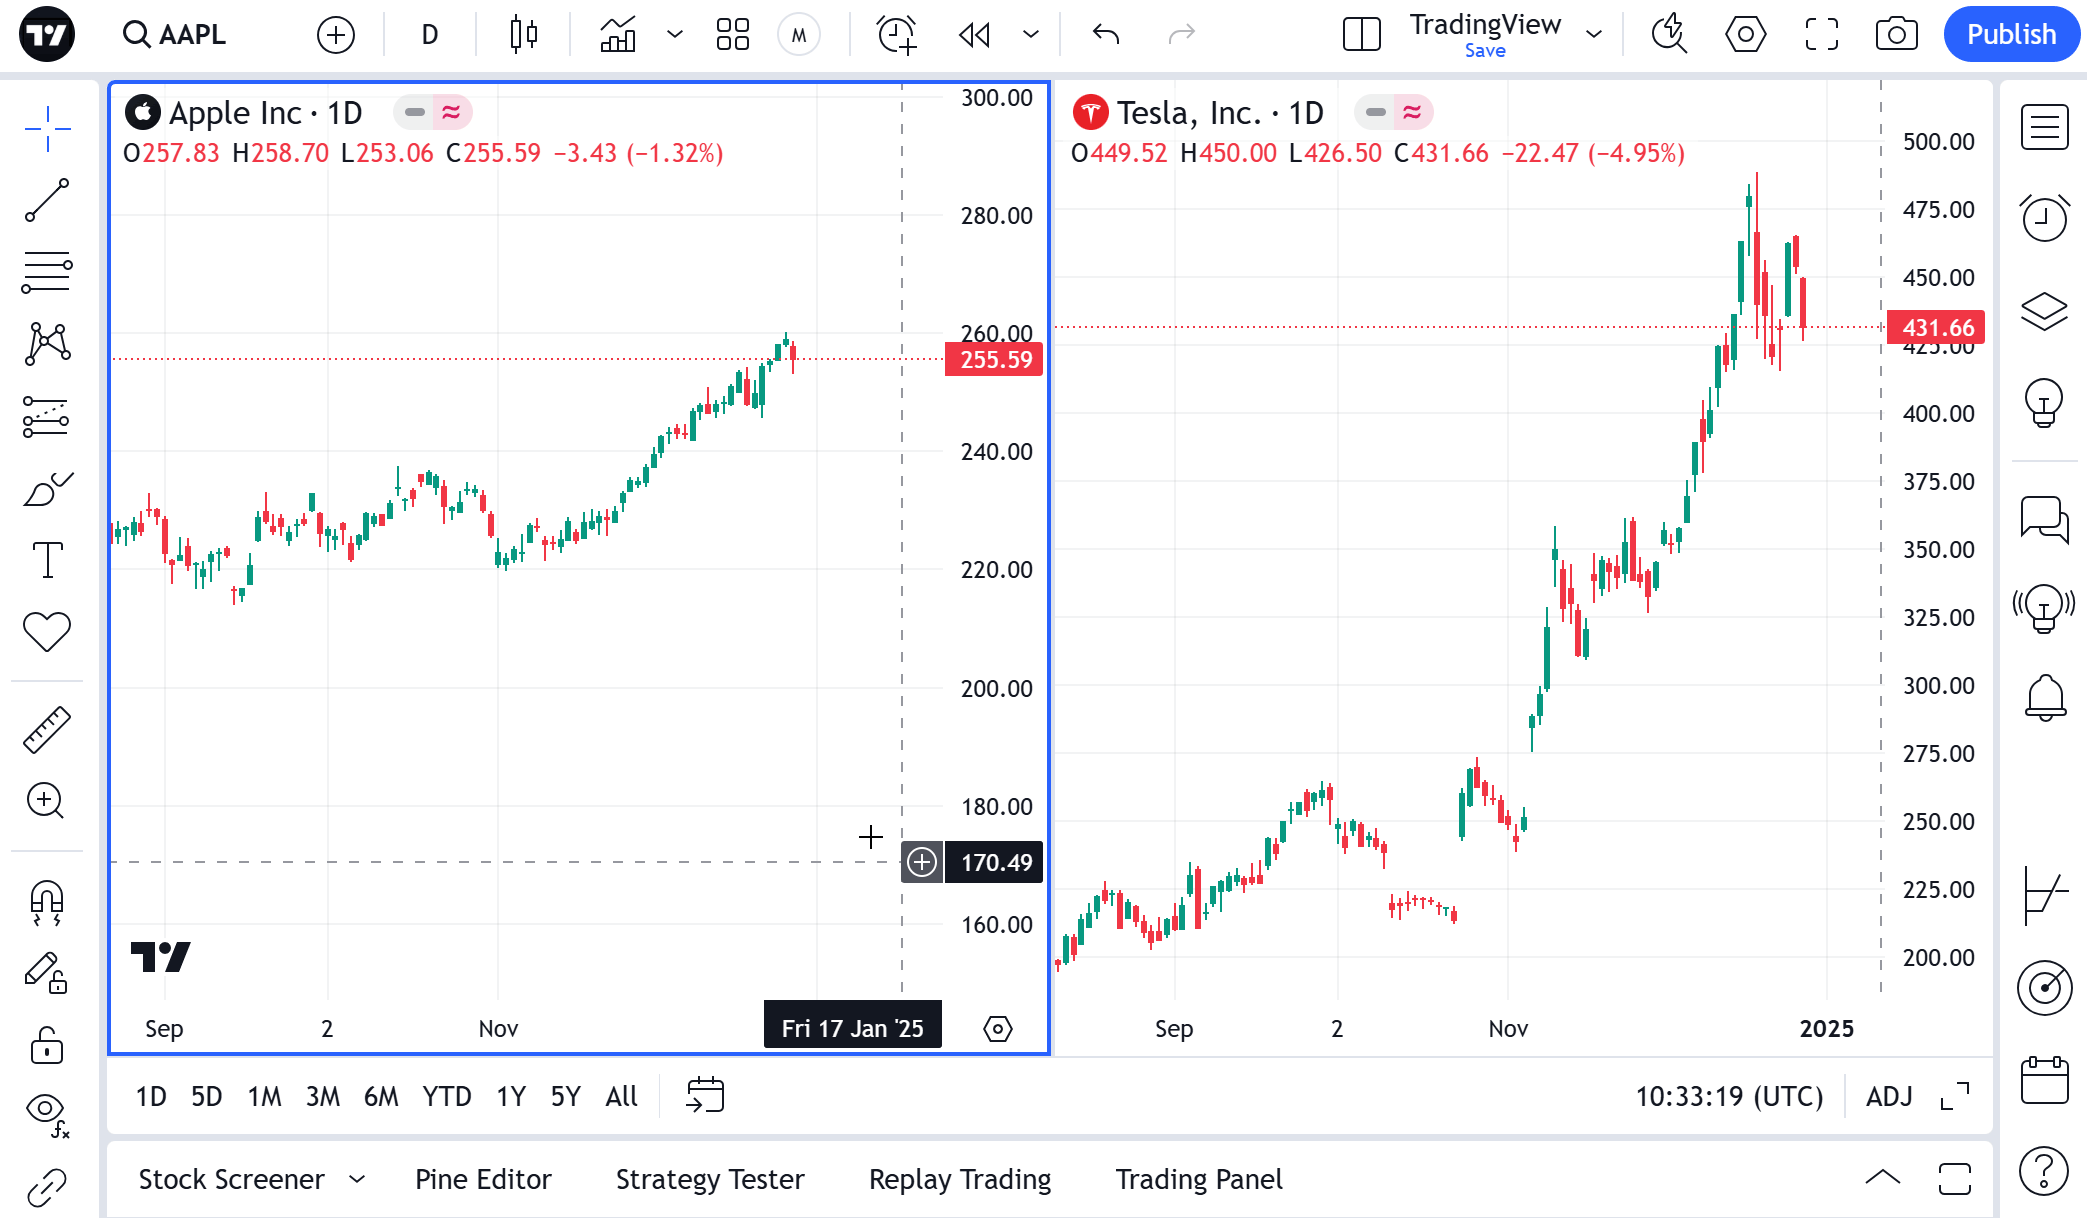
Task: Toggle magnet mode on drawings
Action: 46,901
